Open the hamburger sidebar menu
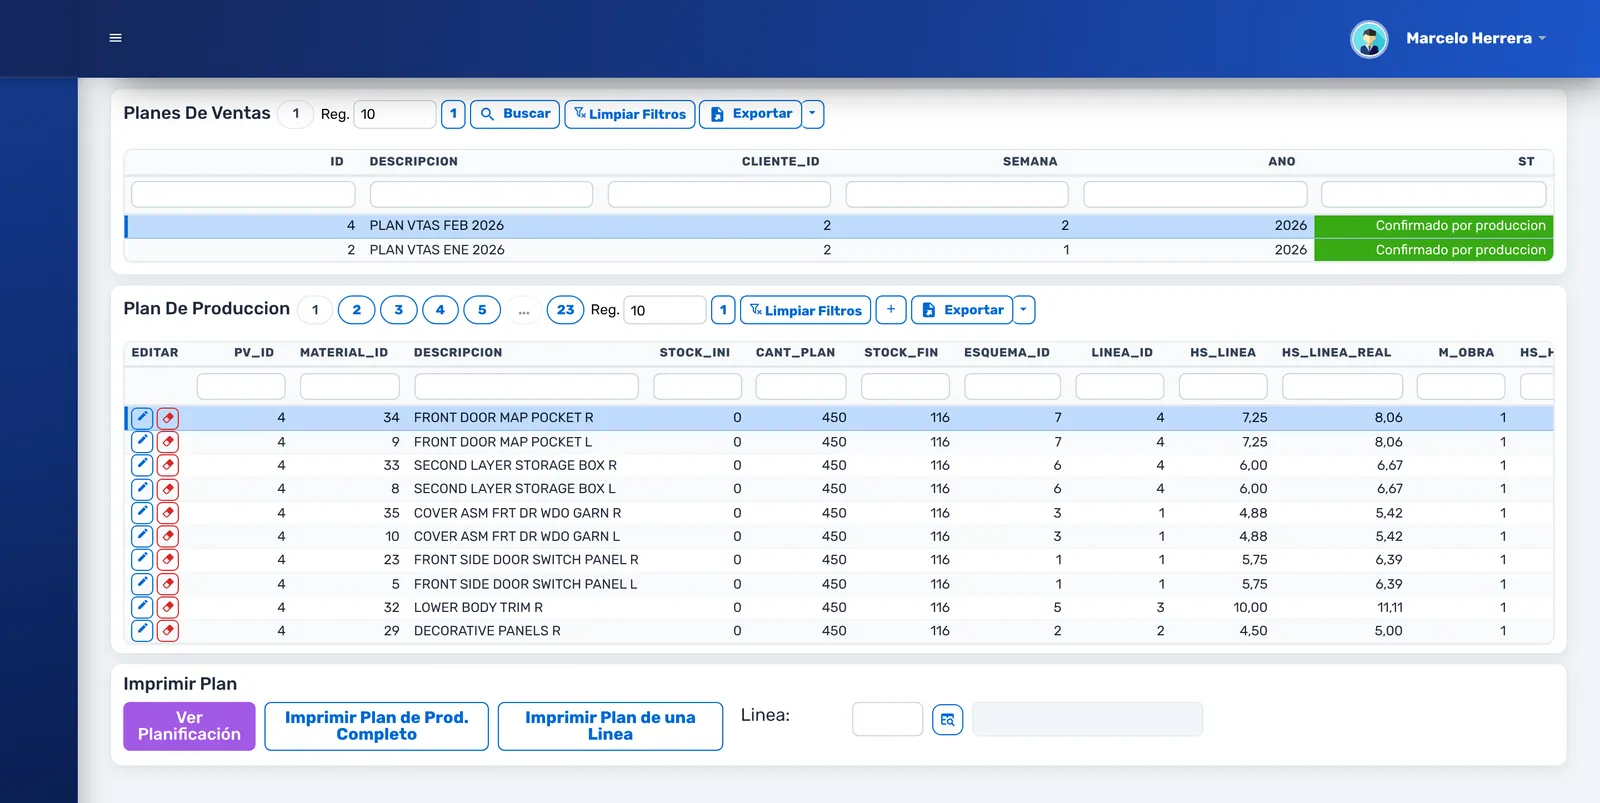 coord(115,38)
